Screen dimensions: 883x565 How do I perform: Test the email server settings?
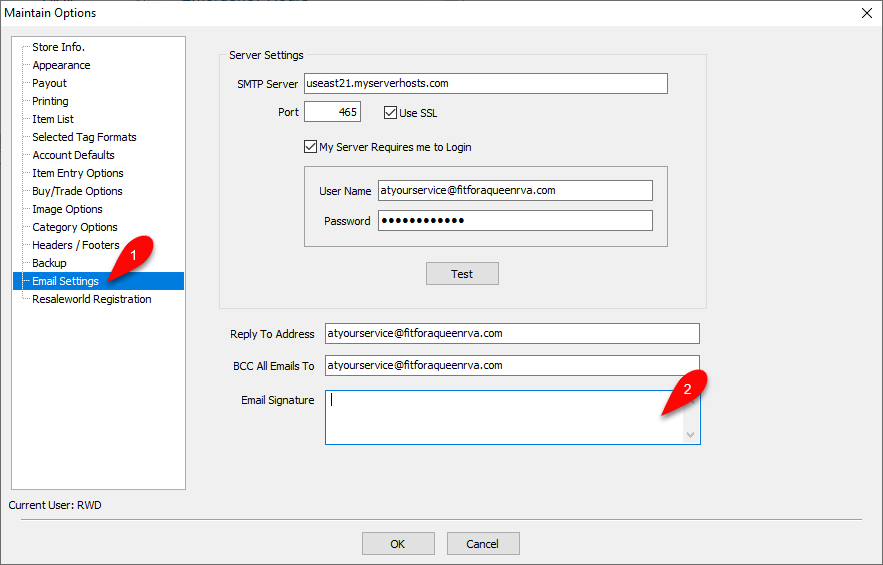(x=462, y=274)
